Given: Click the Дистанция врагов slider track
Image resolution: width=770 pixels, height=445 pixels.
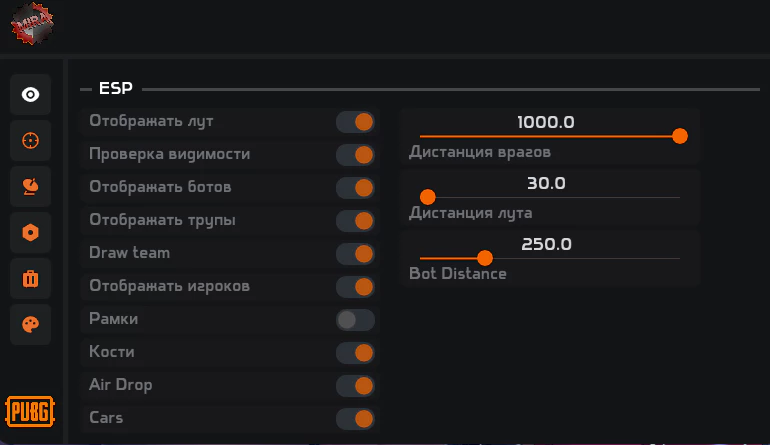Looking at the screenshot, I should click(550, 136).
